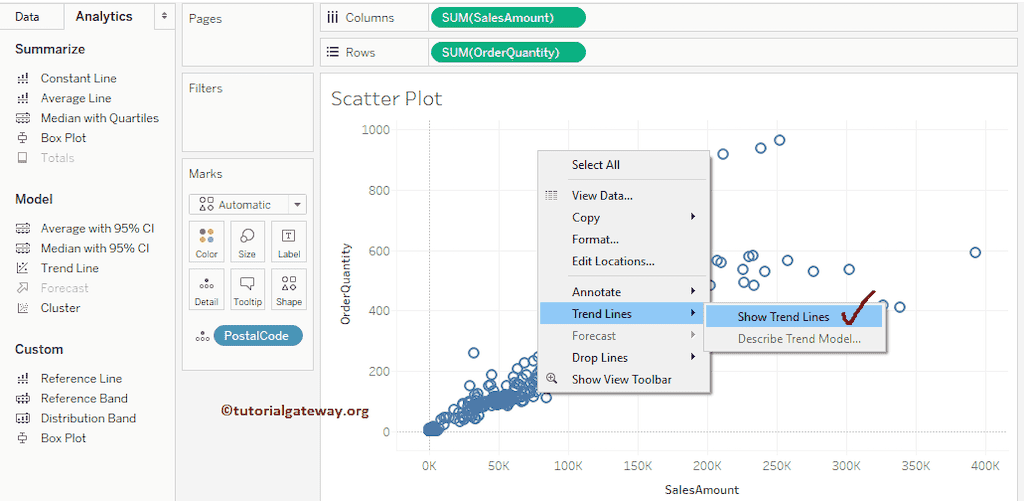
Task: Click the Constant Line icon under Summarize
Action: click(x=23, y=78)
